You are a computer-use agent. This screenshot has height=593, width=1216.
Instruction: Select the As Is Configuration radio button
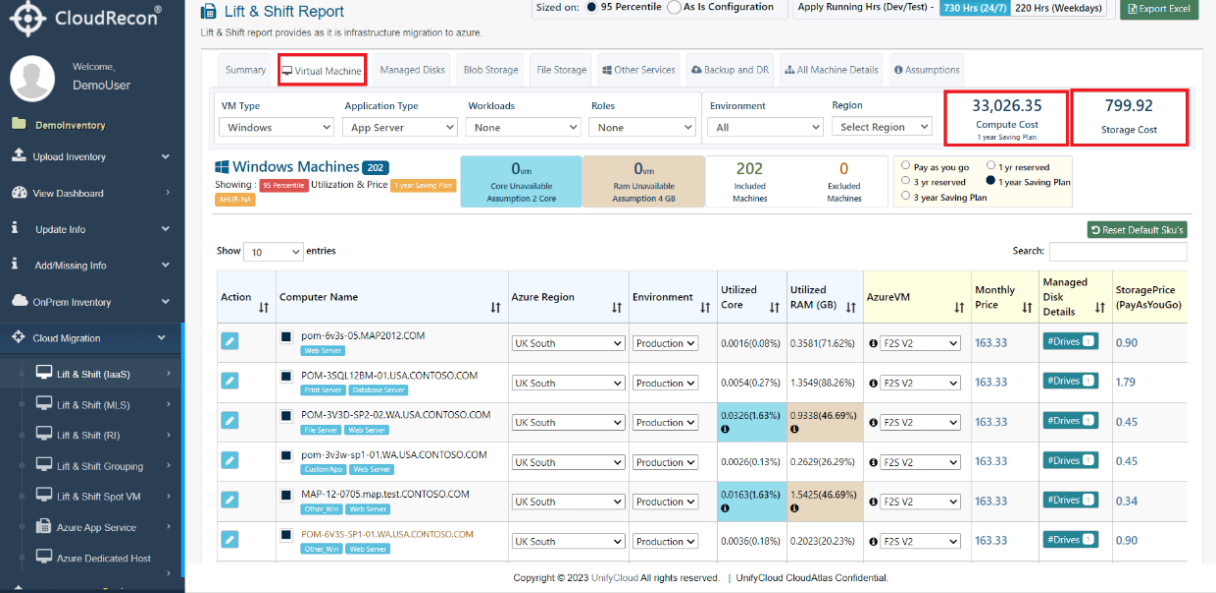(674, 7)
